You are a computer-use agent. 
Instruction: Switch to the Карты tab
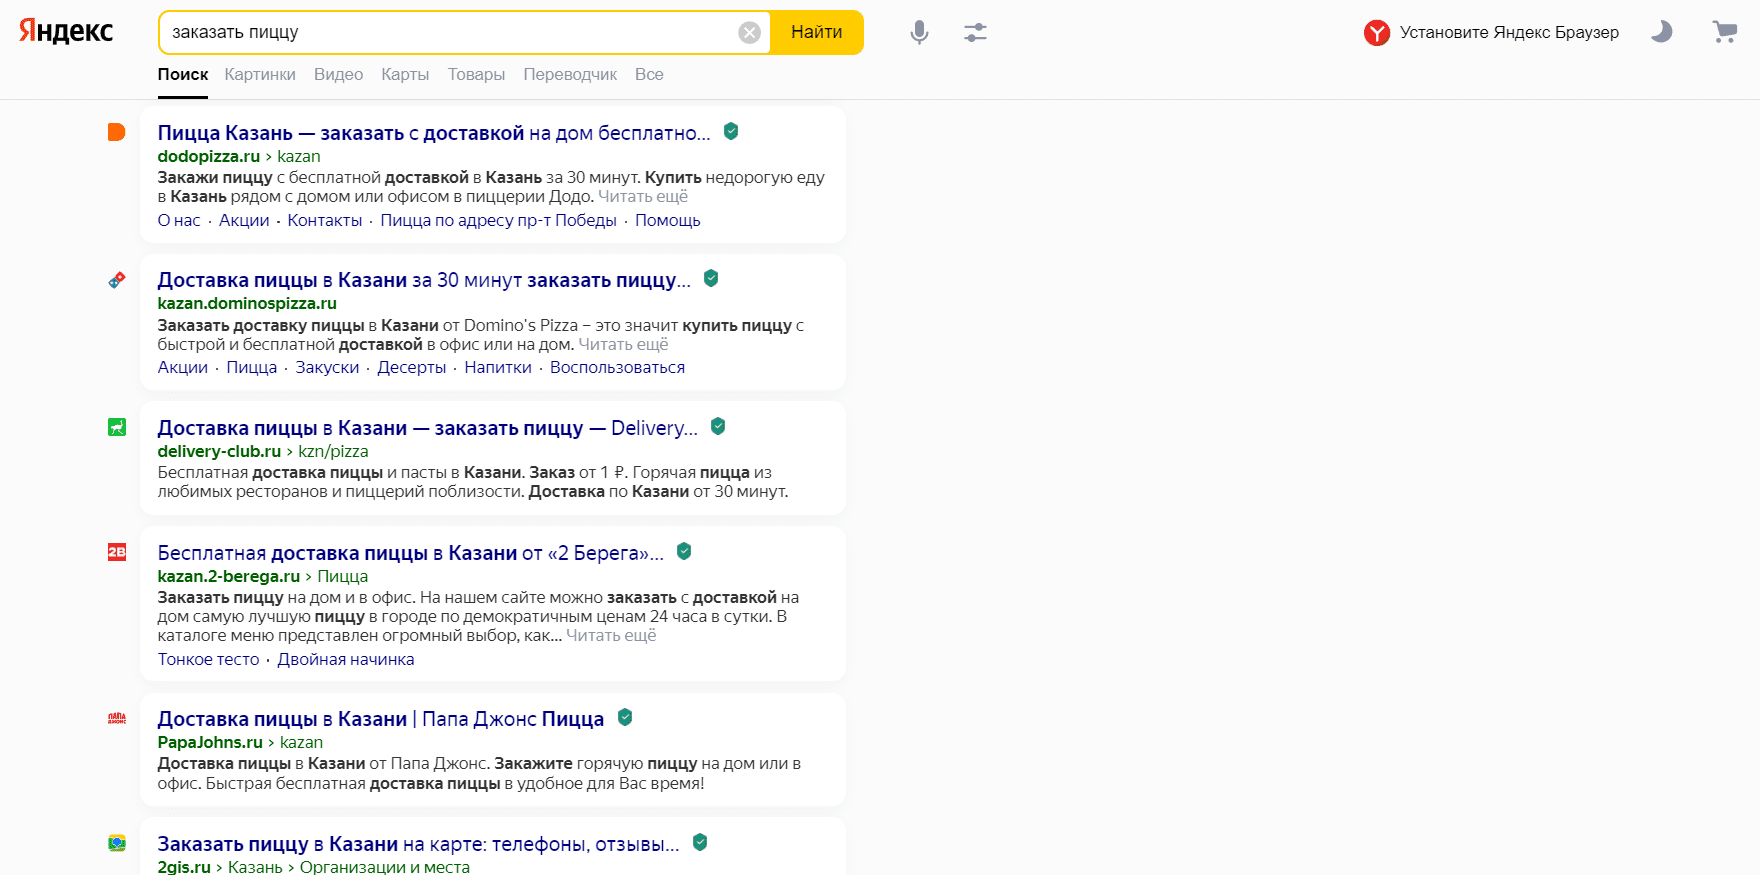[405, 74]
